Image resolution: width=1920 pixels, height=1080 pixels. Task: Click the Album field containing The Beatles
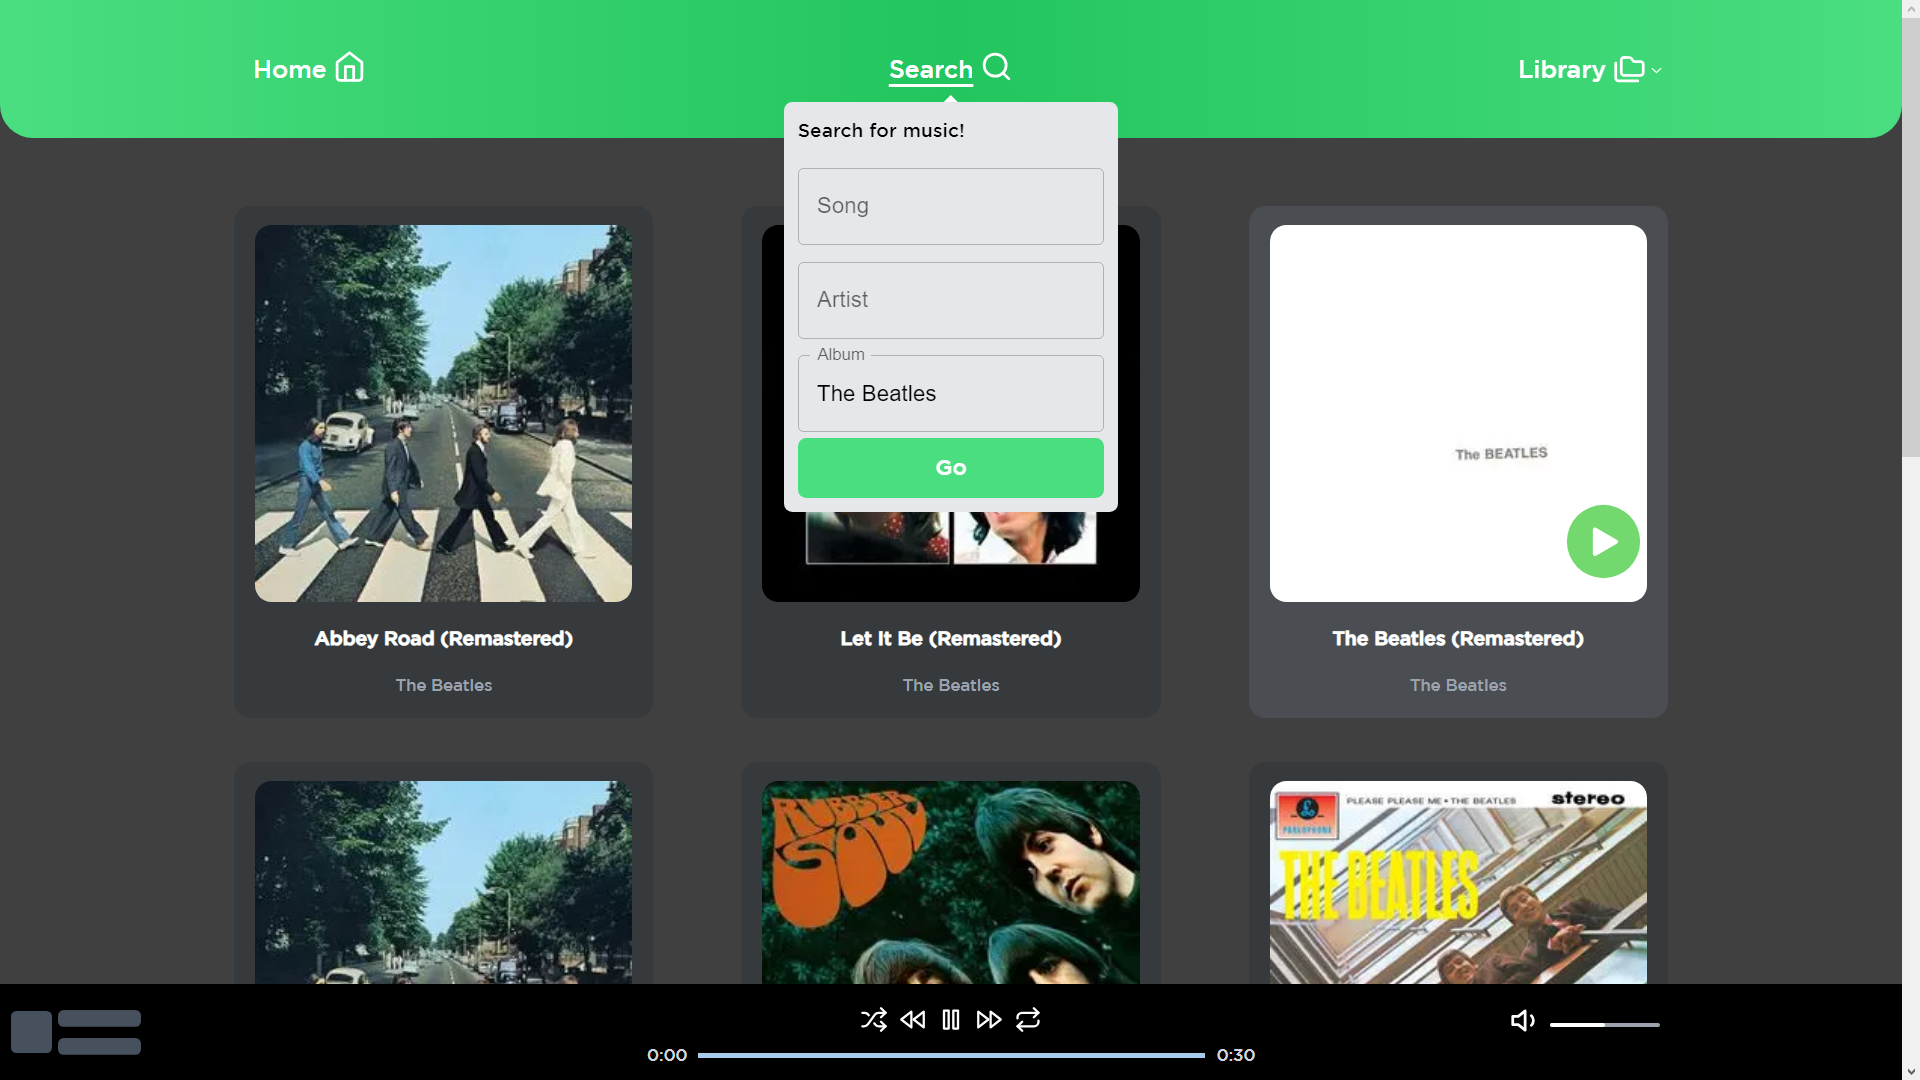pyautogui.click(x=950, y=394)
